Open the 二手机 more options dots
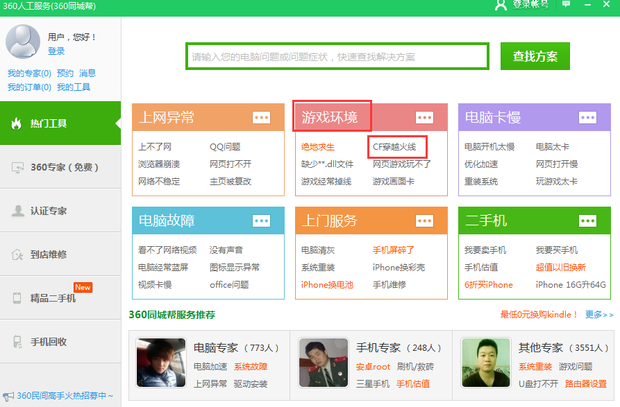 588,221
